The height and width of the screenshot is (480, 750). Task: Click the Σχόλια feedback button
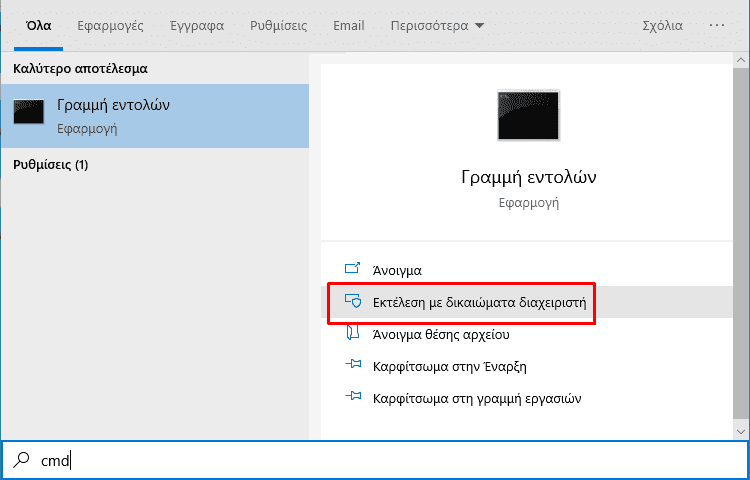662,25
